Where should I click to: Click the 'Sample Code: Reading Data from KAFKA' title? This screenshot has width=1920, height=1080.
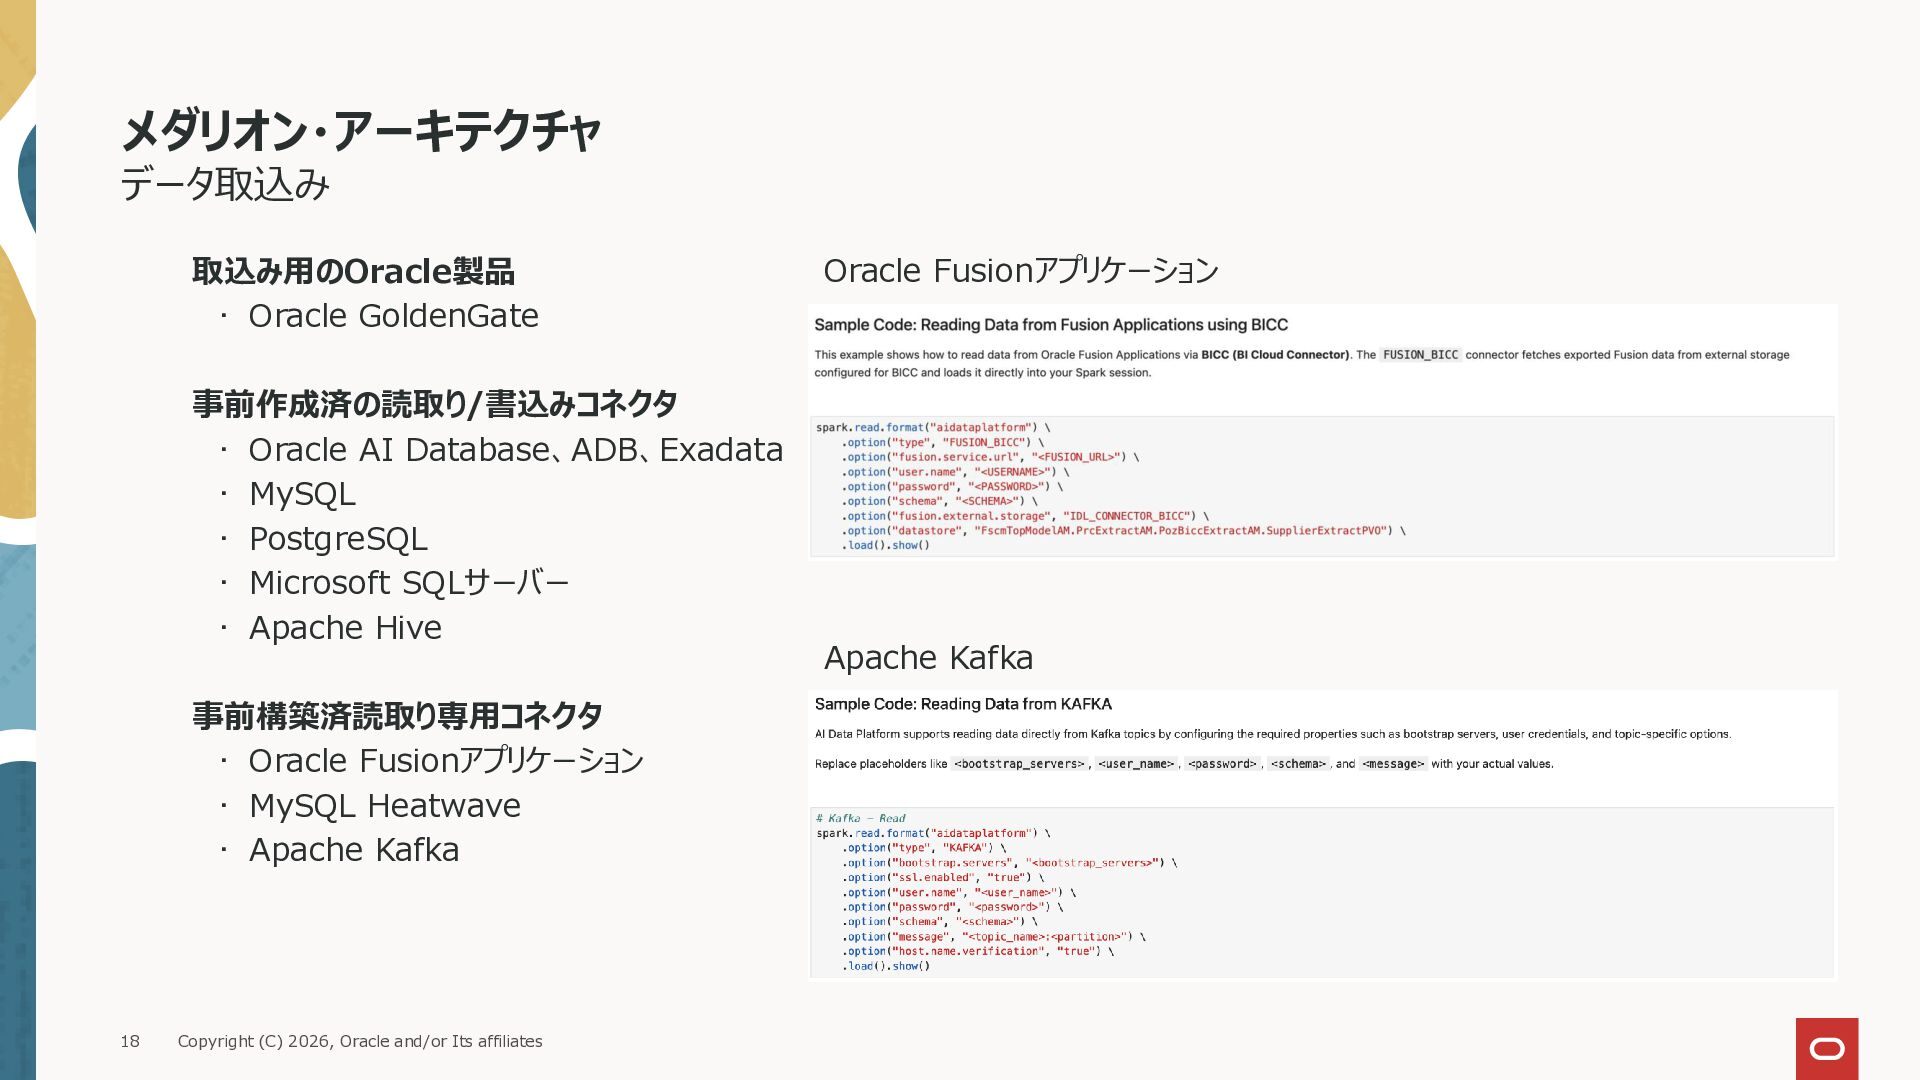click(962, 704)
